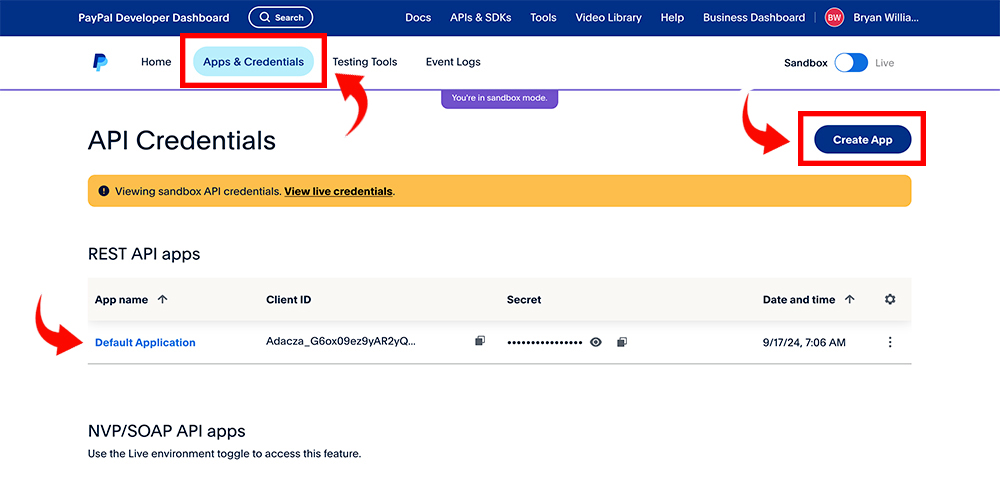Open the Docs menu
Viewport: 1000px width, 479px height.
[x=418, y=18]
